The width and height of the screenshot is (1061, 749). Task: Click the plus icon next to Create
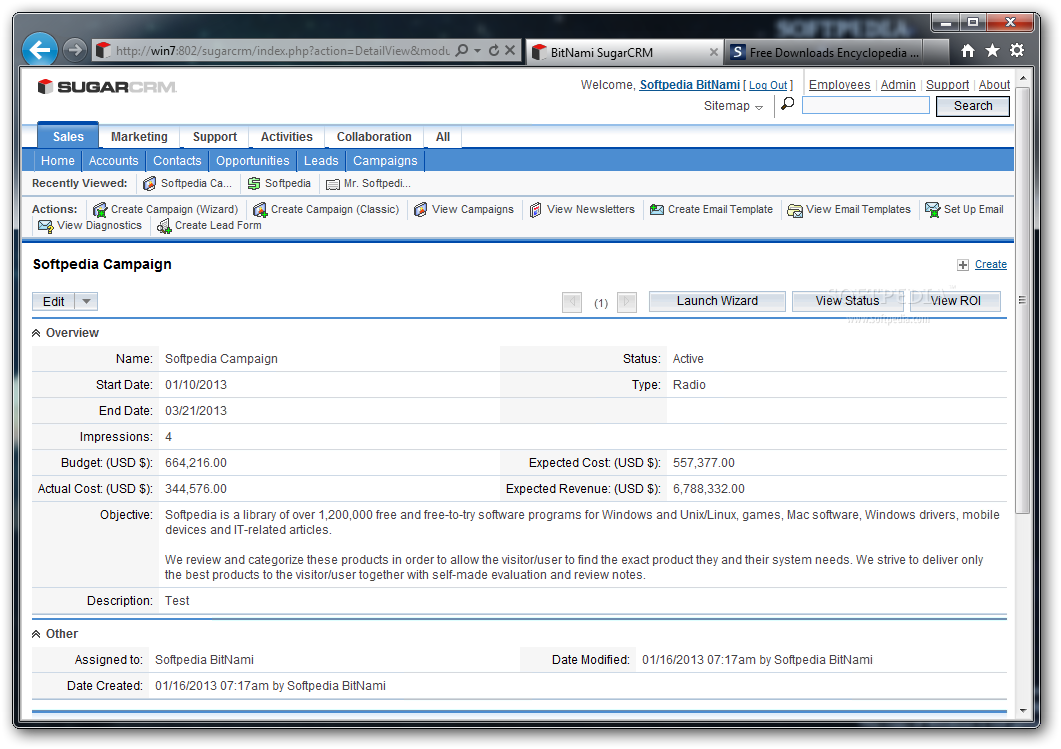[963, 265]
